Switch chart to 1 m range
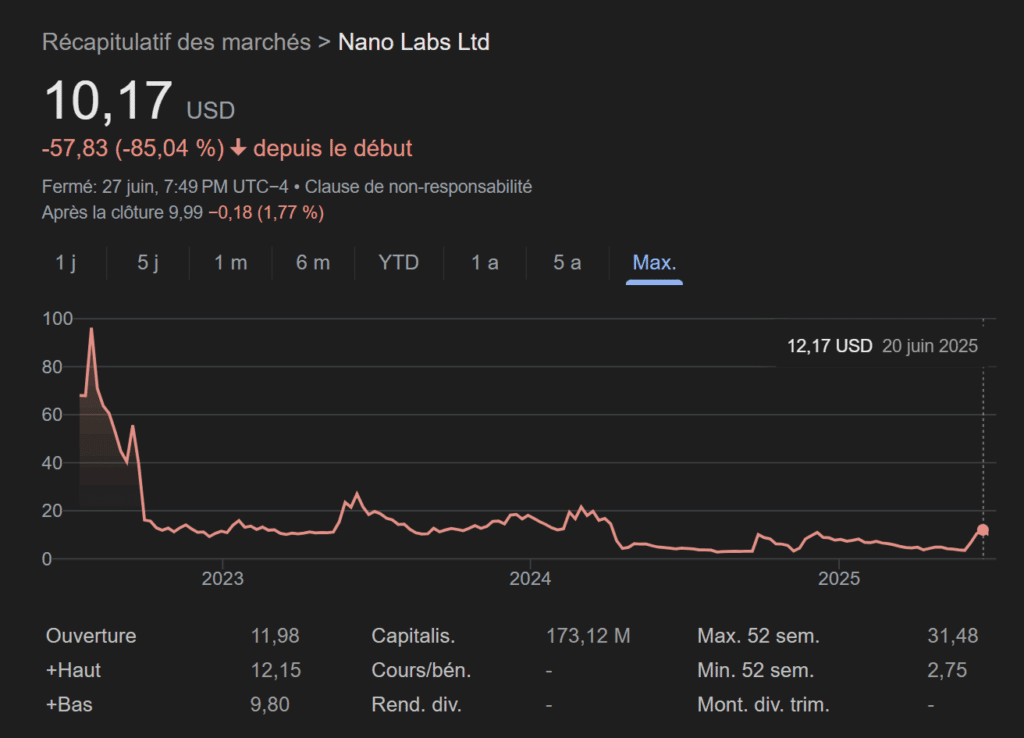This screenshot has width=1024, height=738. pyautogui.click(x=231, y=263)
